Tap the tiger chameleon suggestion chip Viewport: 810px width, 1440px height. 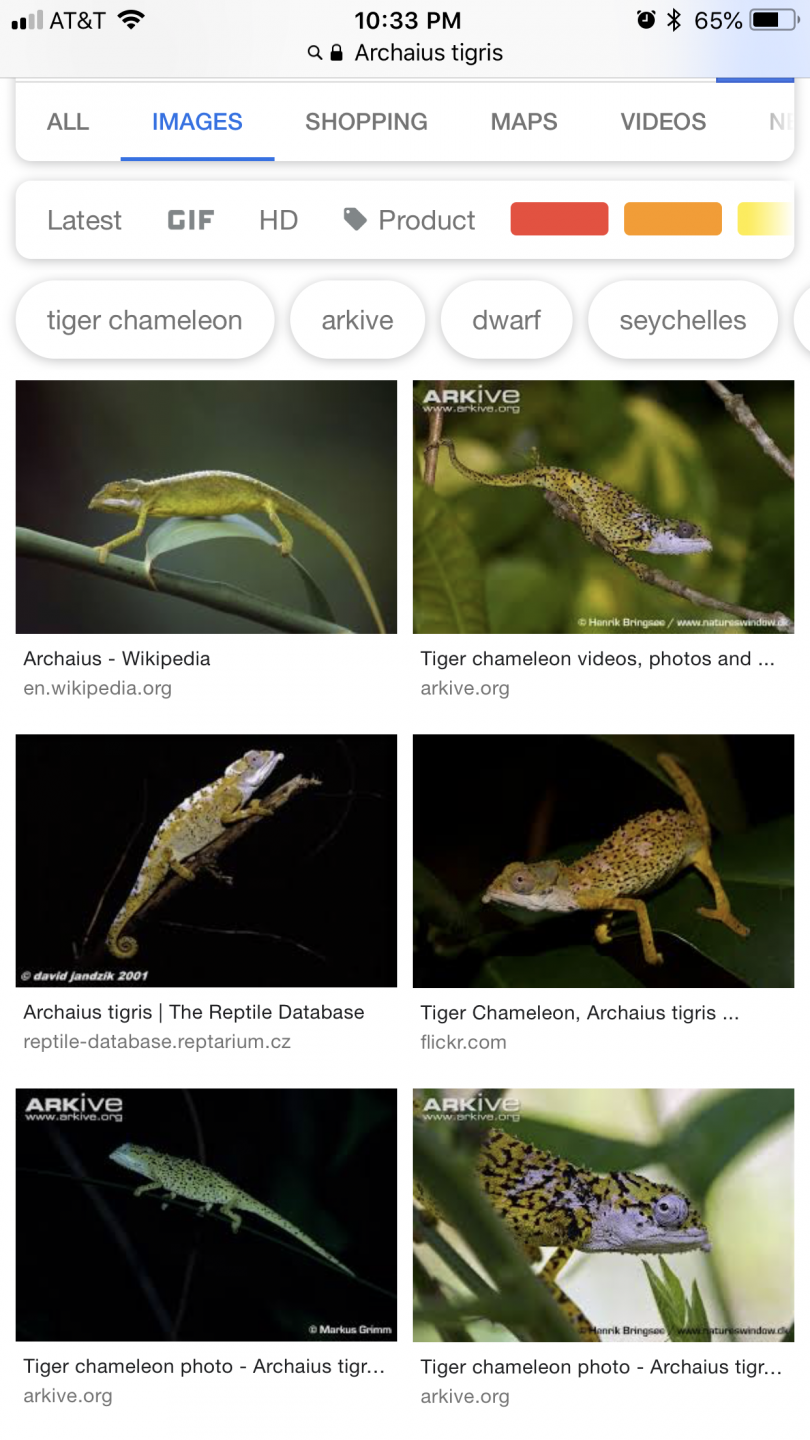[x=145, y=320]
